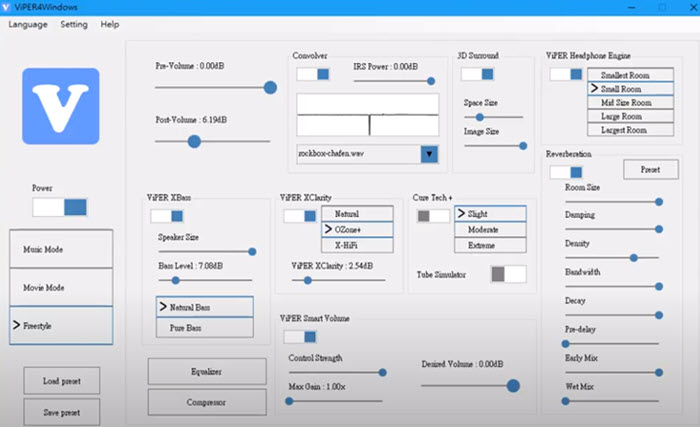
Task: Click the Pre-Volume slider handle
Action: tap(270, 88)
